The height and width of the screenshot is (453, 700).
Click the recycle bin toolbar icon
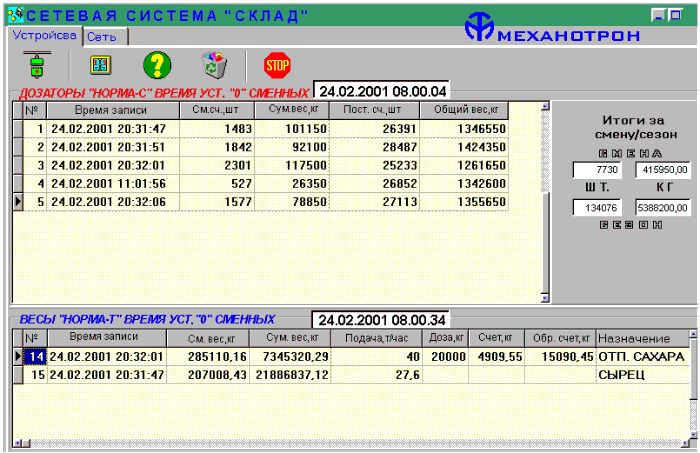(214, 65)
